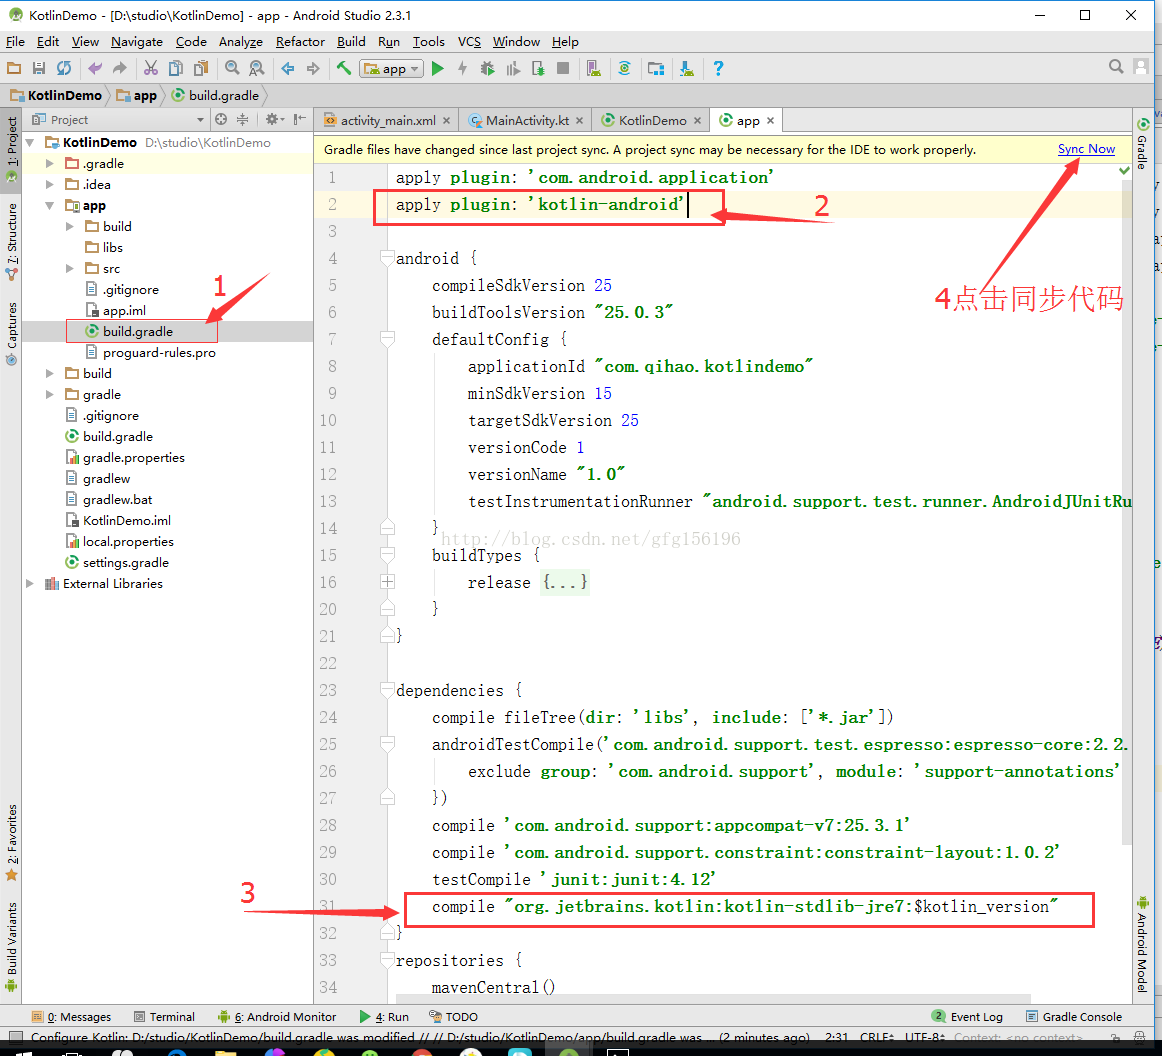
Task: Run the app with green play button
Action: (x=437, y=68)
